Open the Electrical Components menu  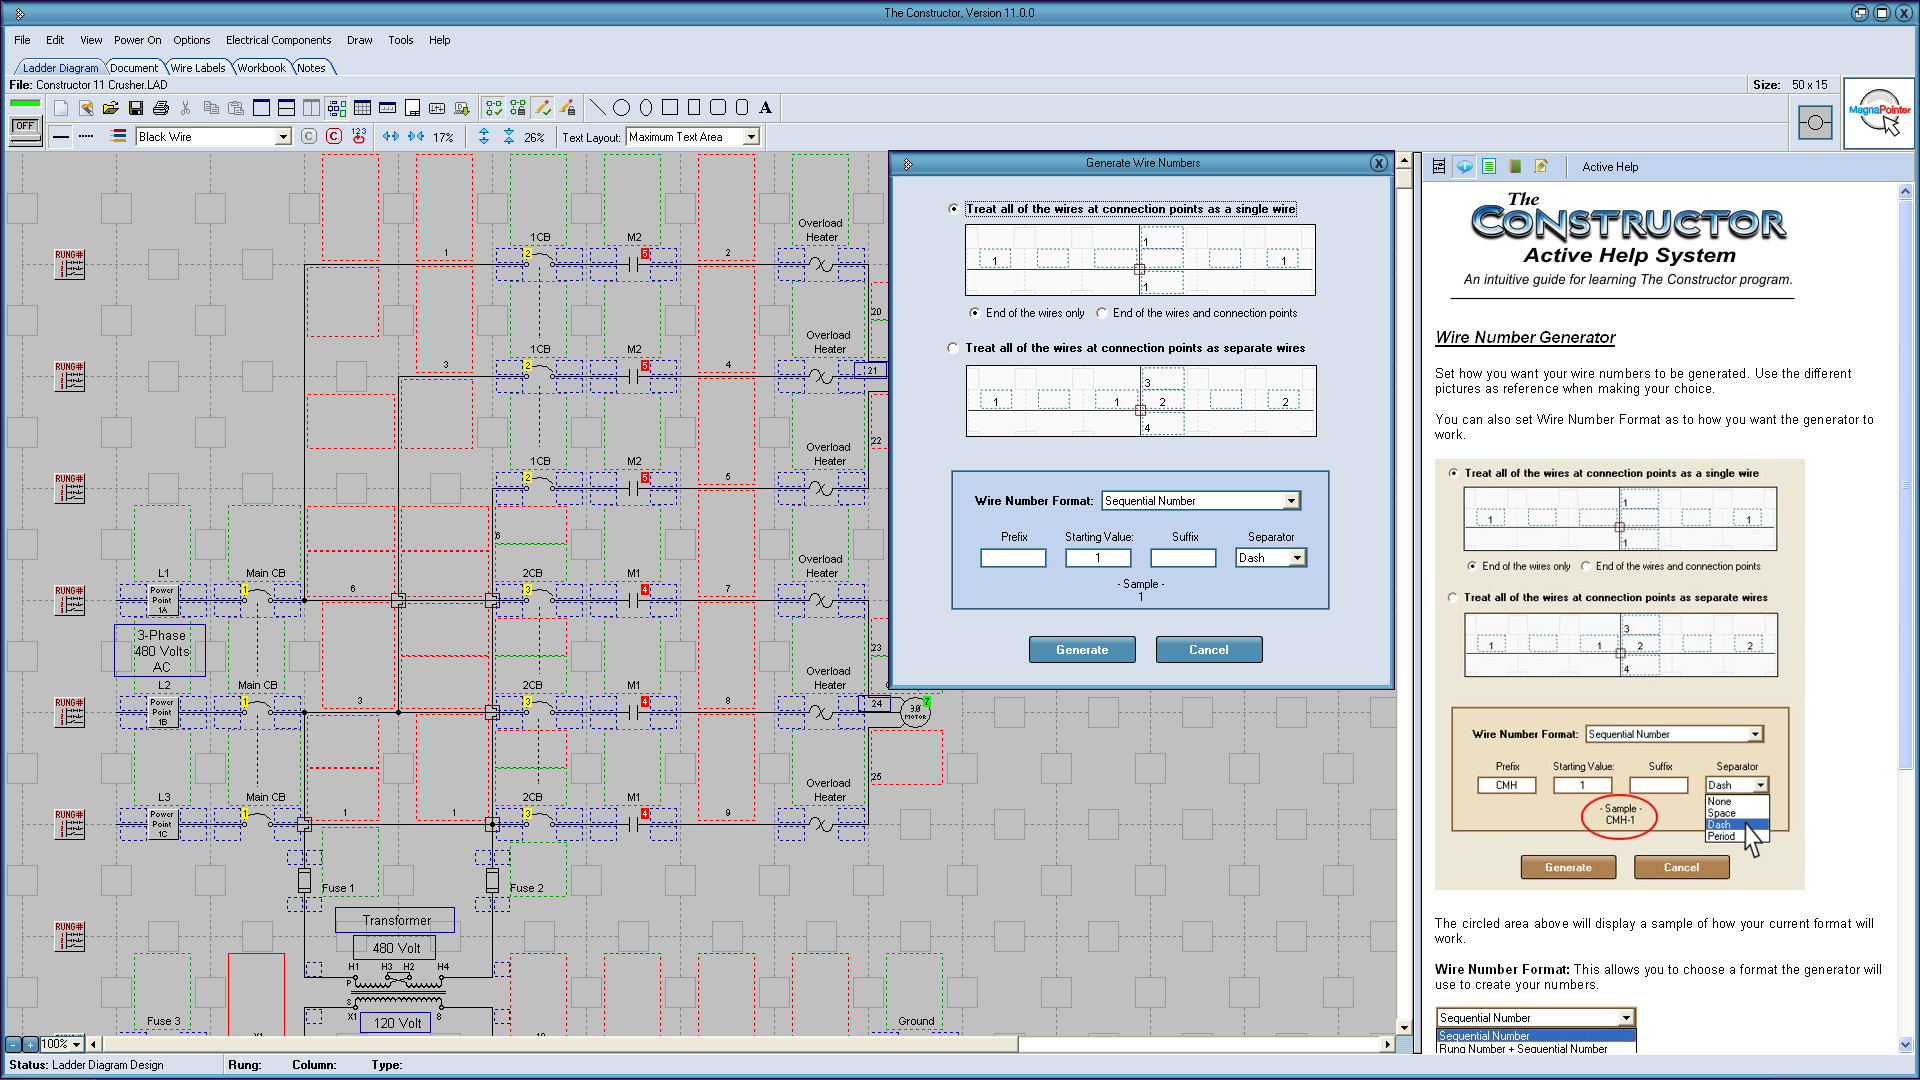pos(278,40)
